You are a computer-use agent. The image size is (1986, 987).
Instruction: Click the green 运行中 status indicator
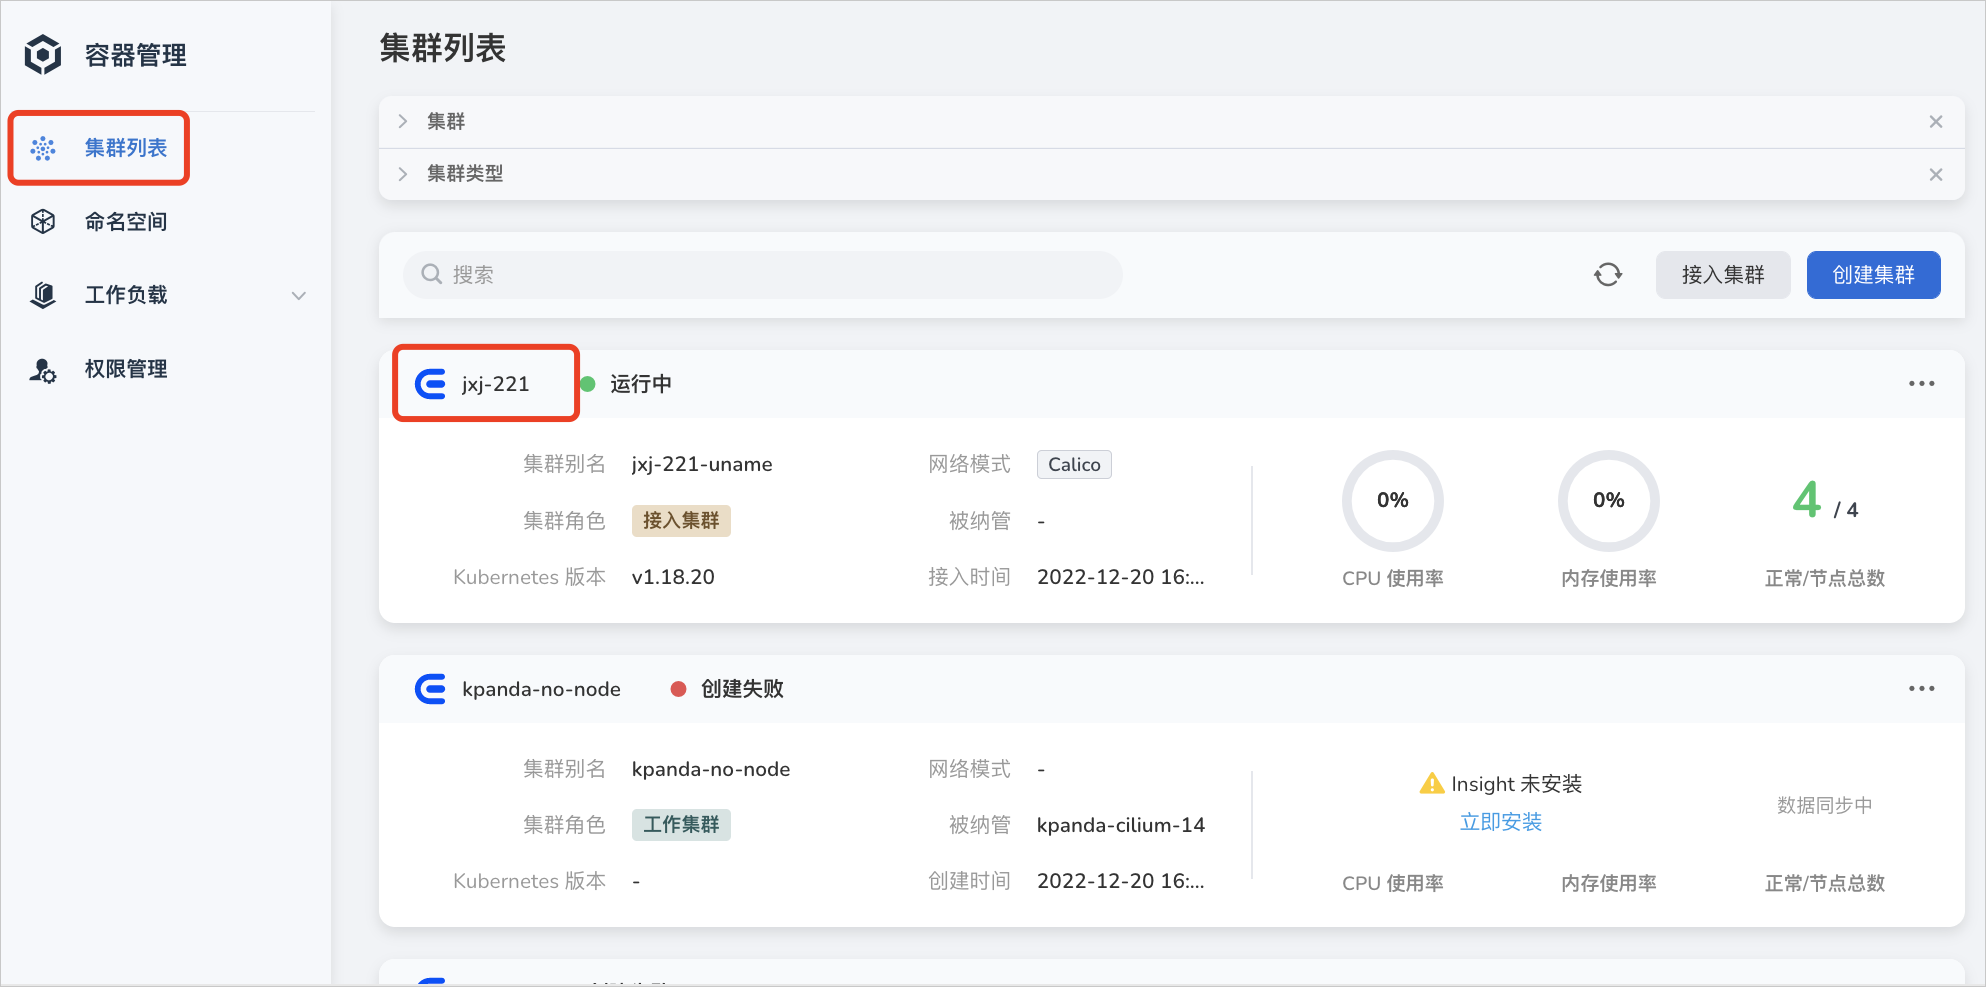588,384
